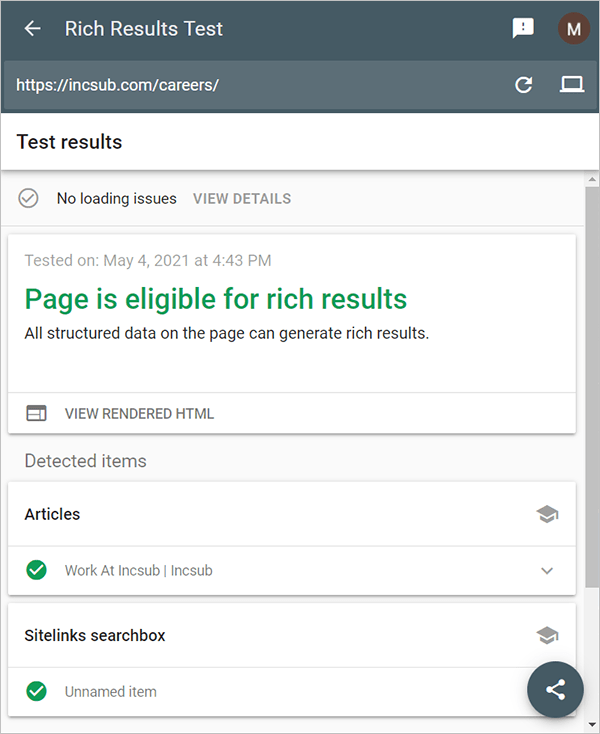Click the green check beside Work At Incsub

(x=37, y=570)
